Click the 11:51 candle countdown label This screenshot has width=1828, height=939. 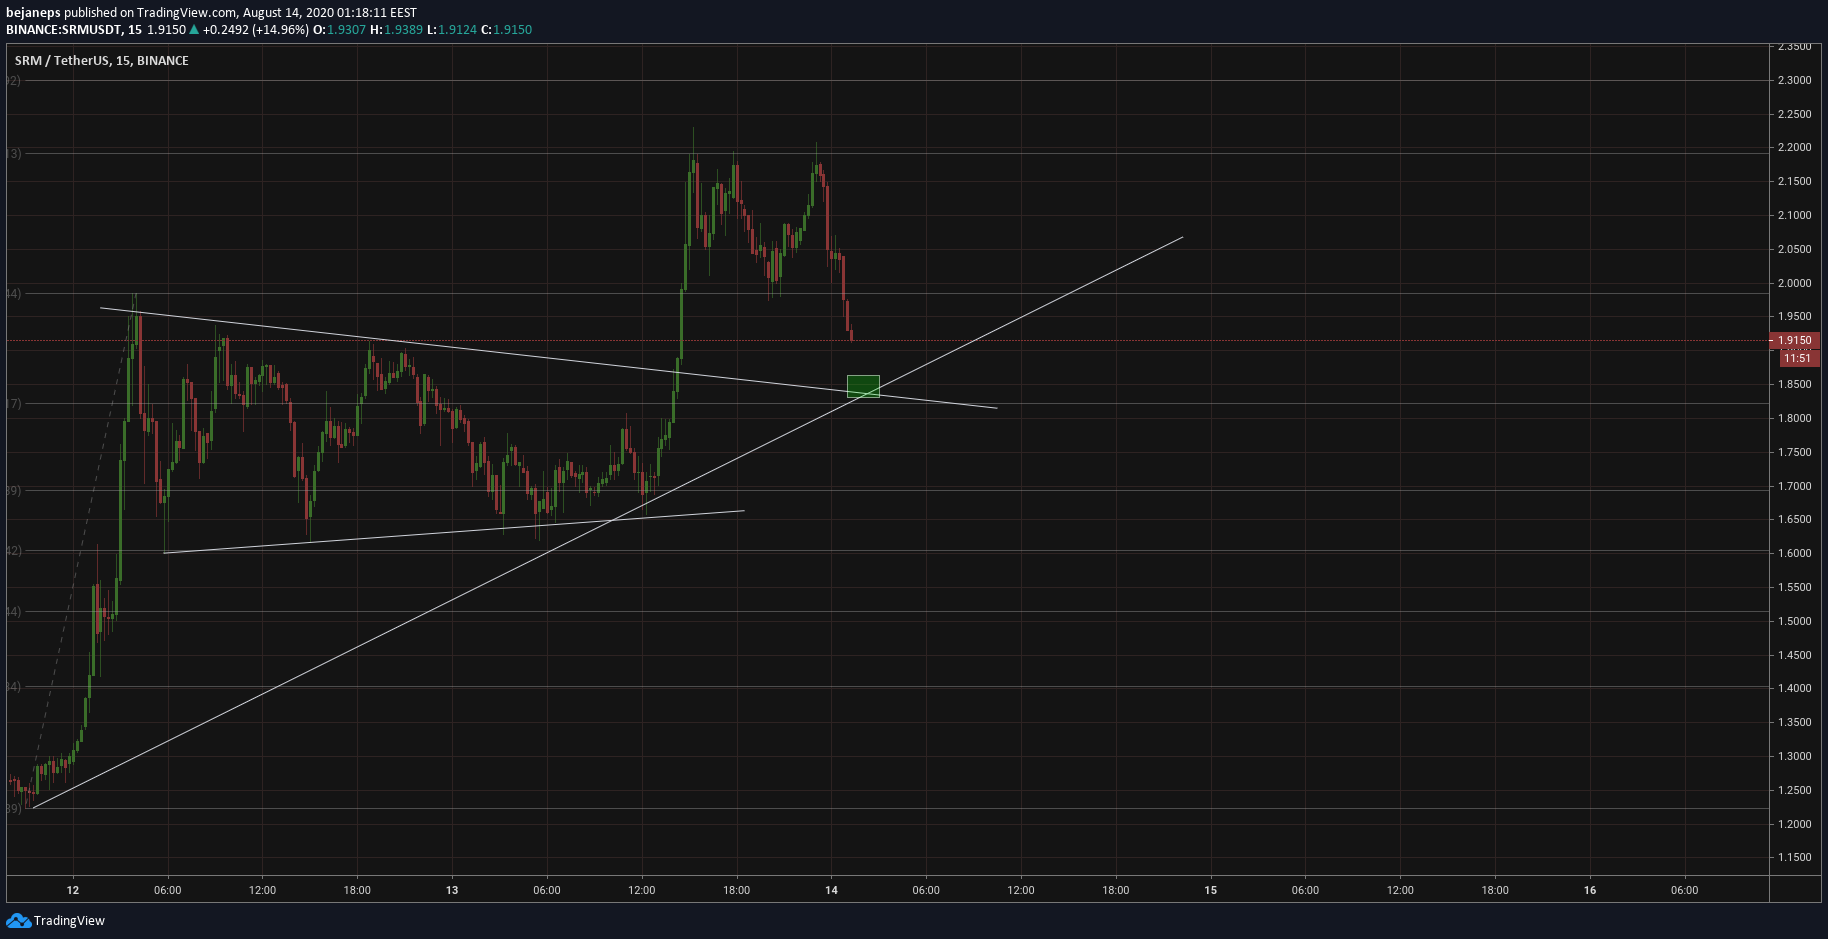pyautogui.click(x=1797, y=358)
